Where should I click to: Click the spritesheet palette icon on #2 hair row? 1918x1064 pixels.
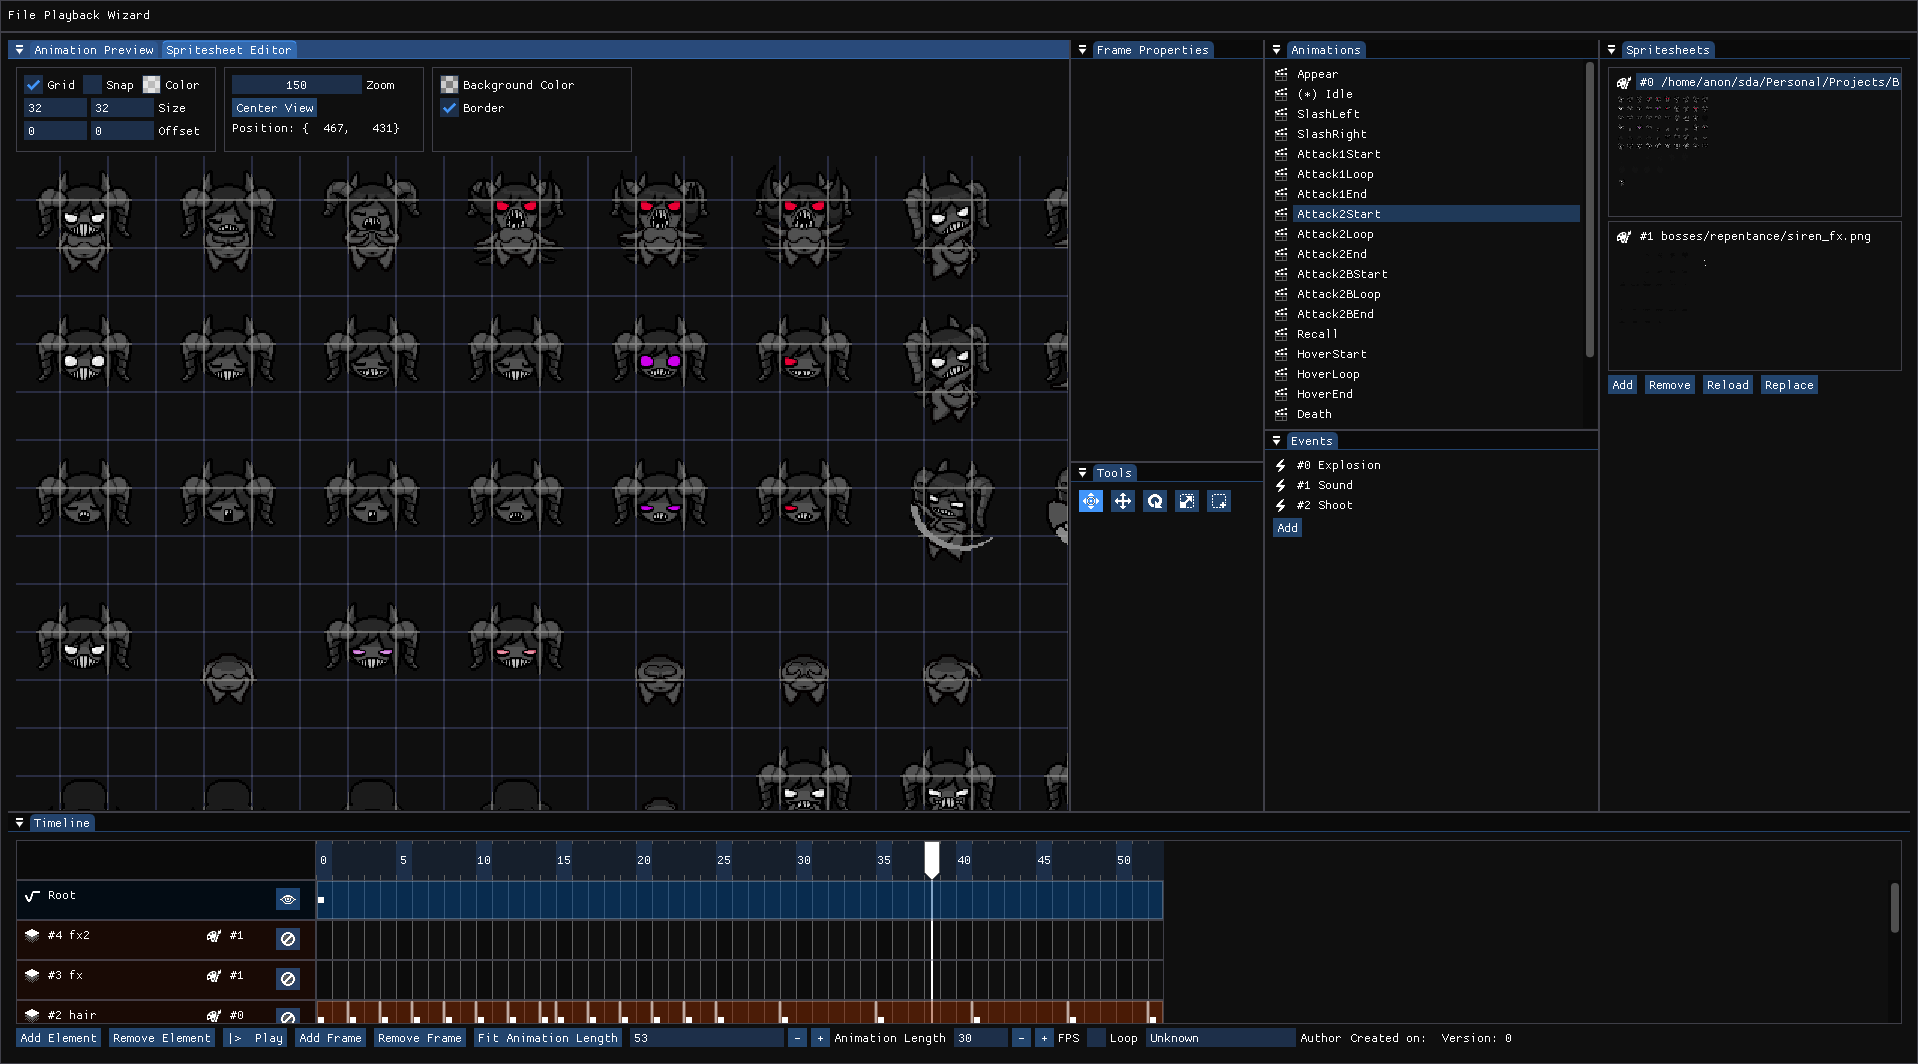[x=213, y=1016]
